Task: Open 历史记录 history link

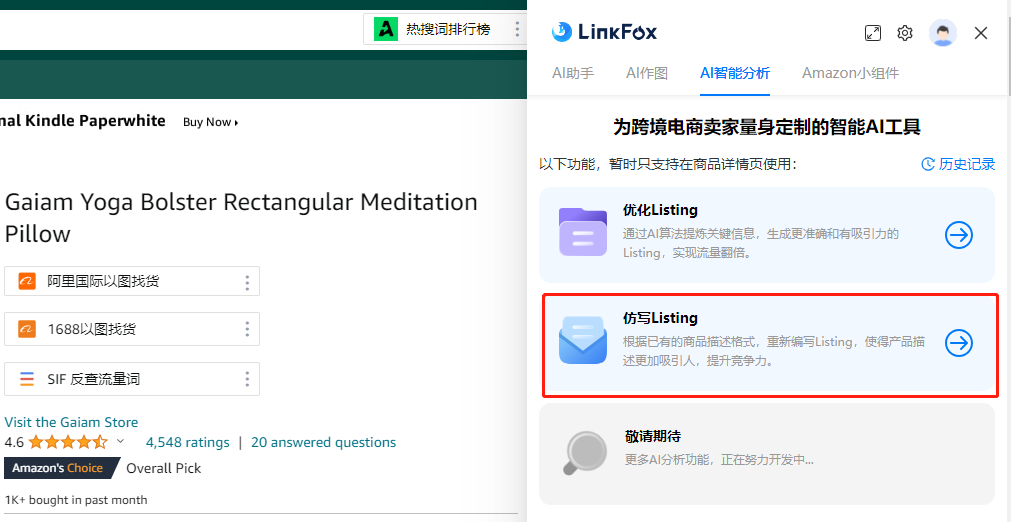Action: [959, 164]
